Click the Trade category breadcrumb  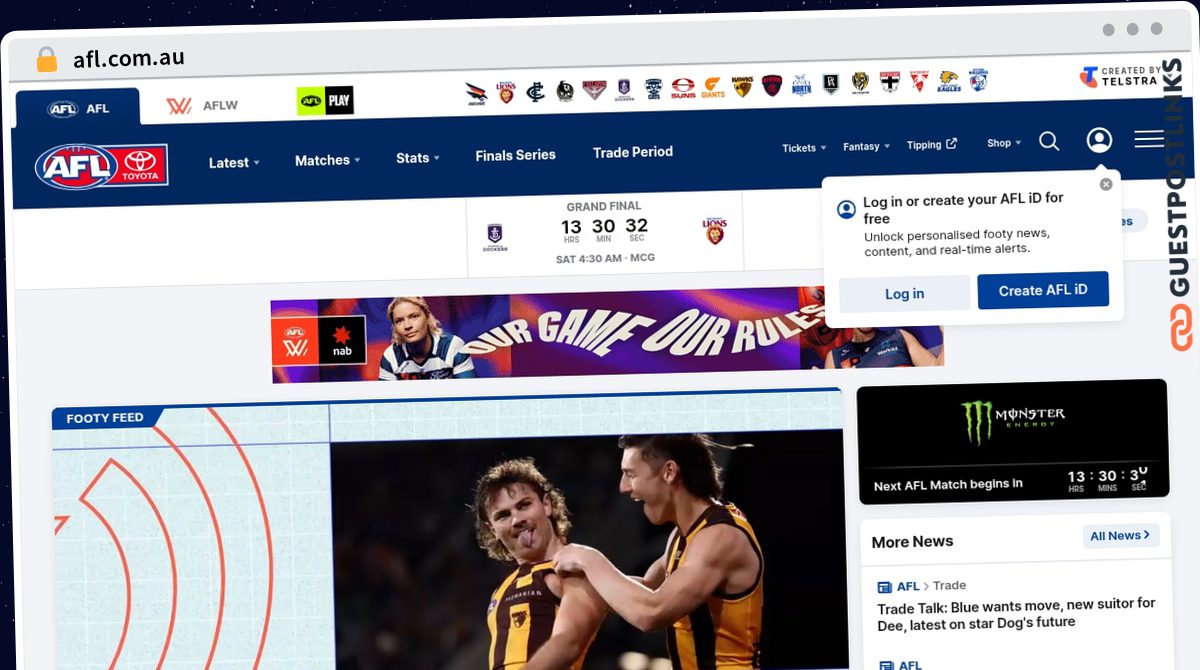(x=950, y=586)
